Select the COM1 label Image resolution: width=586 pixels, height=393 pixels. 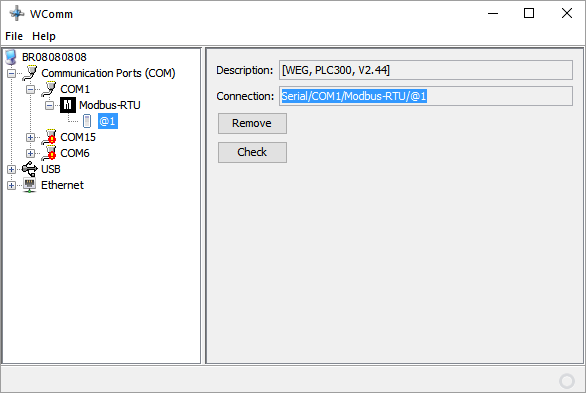(x=75, y=89)
